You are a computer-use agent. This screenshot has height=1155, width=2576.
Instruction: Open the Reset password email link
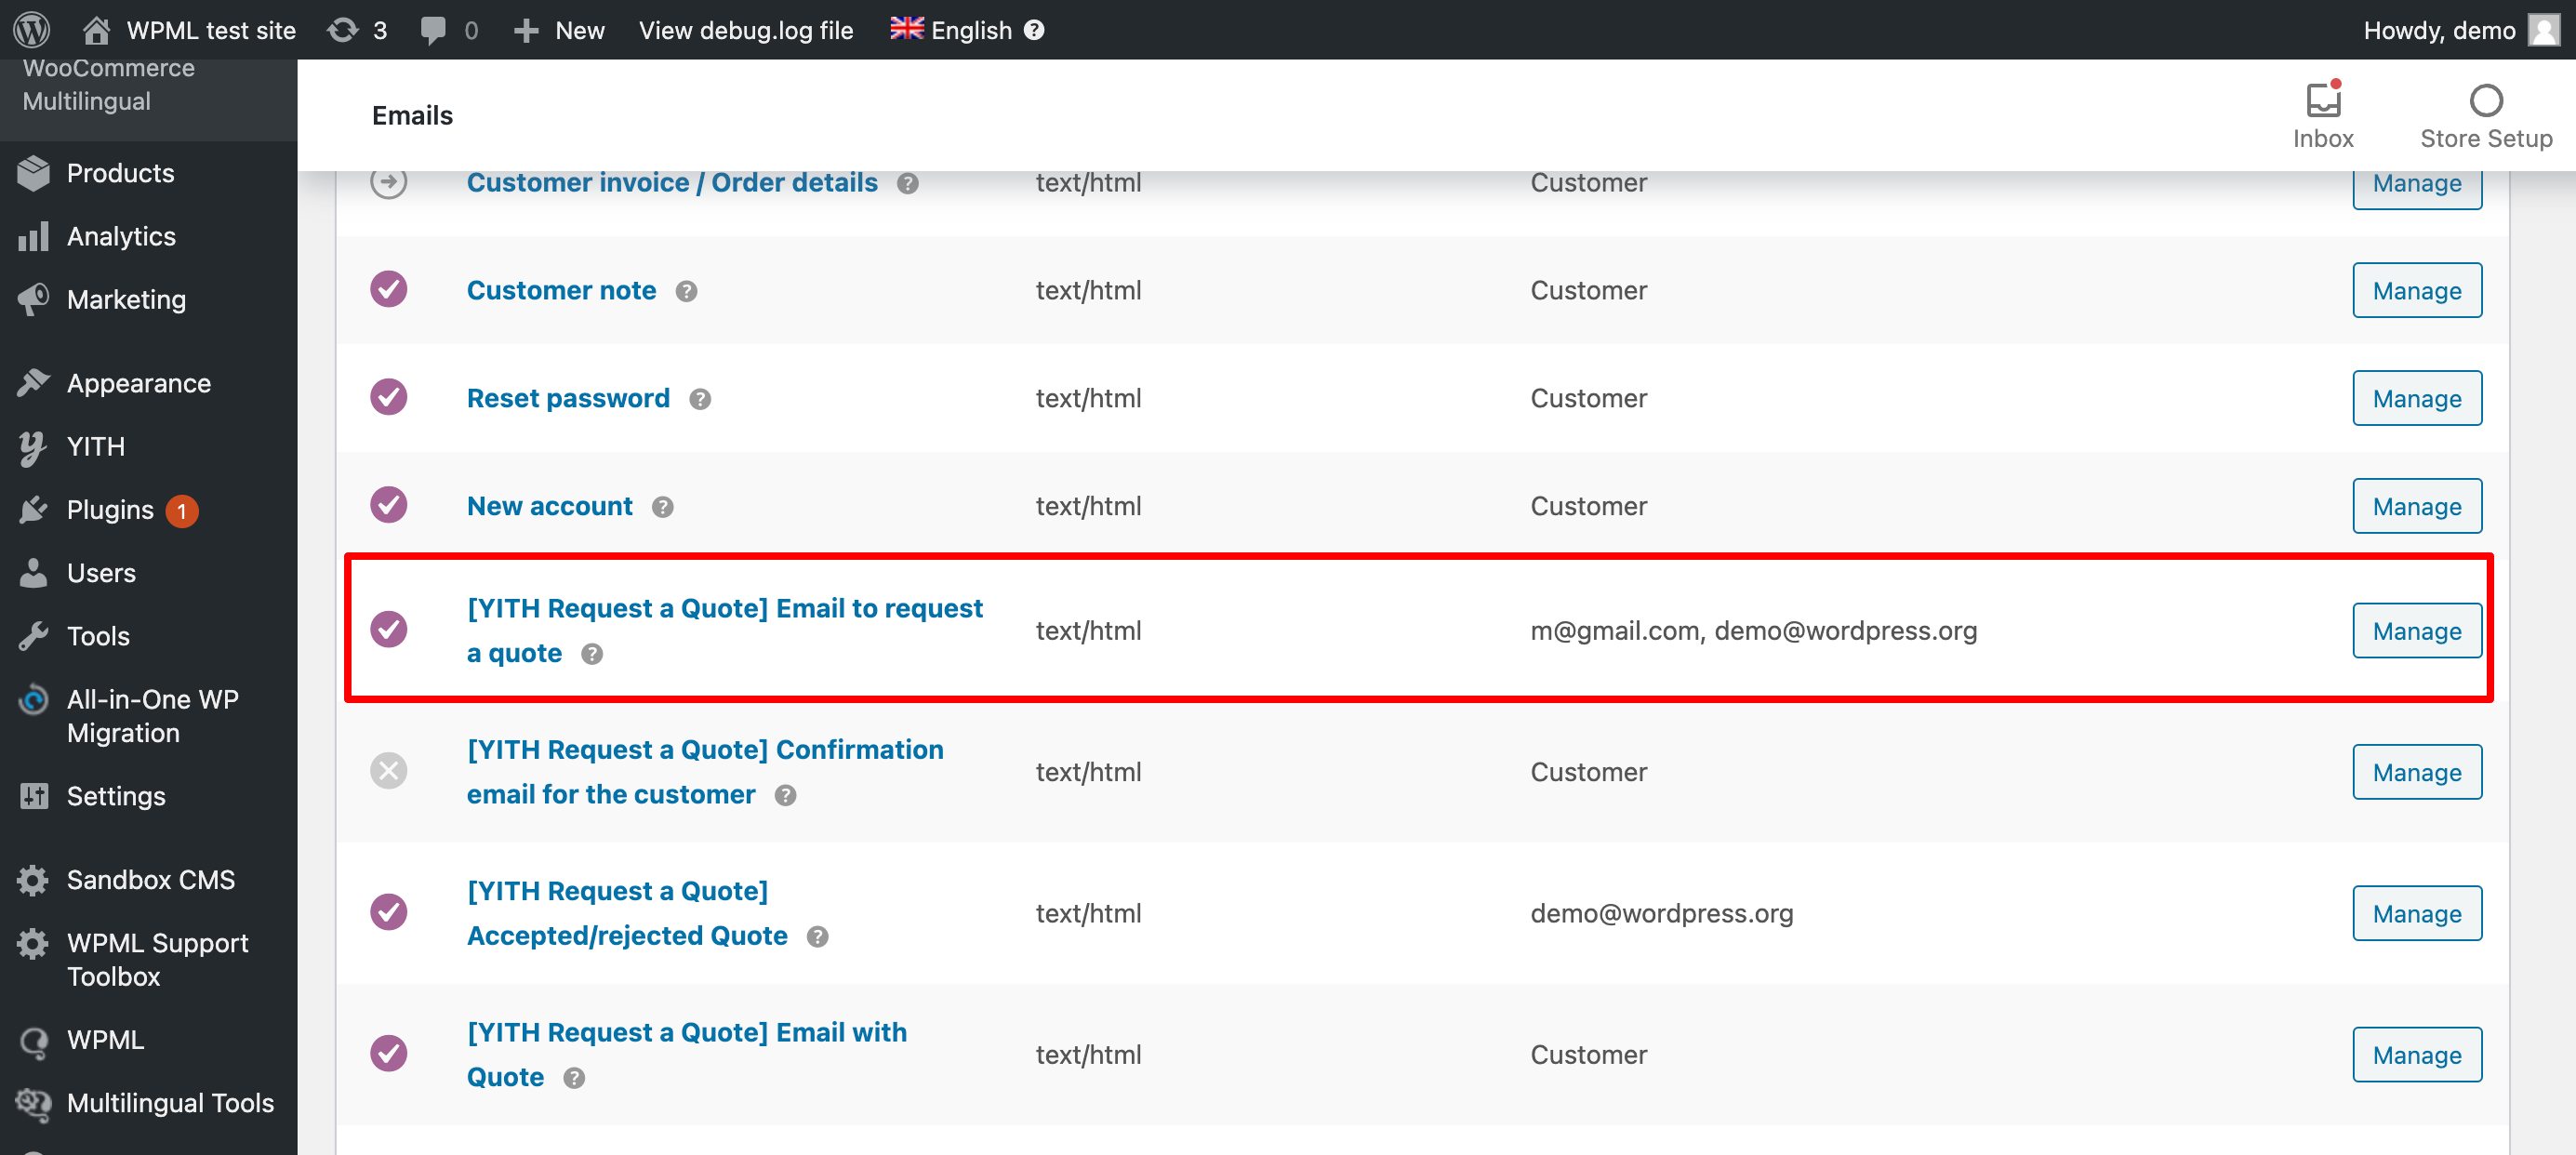(x=568, y=398)
